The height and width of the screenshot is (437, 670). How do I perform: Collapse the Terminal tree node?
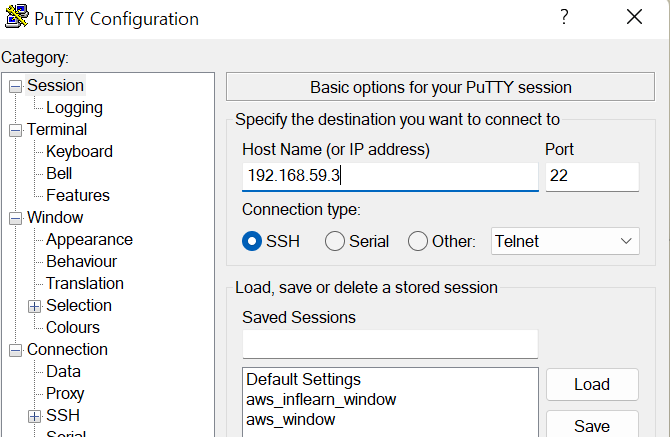coord(15,130)
